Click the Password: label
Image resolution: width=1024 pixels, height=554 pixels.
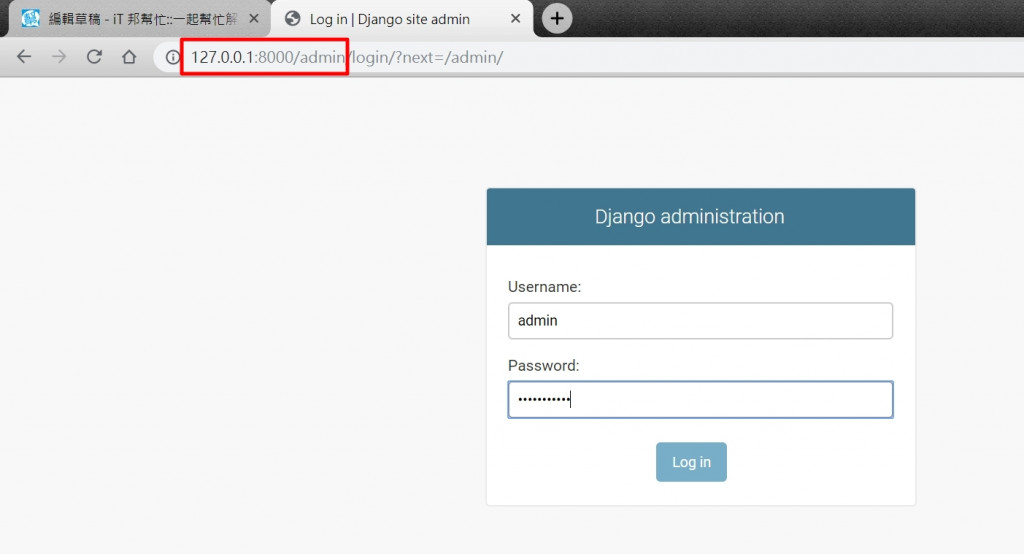click(543, 365)
